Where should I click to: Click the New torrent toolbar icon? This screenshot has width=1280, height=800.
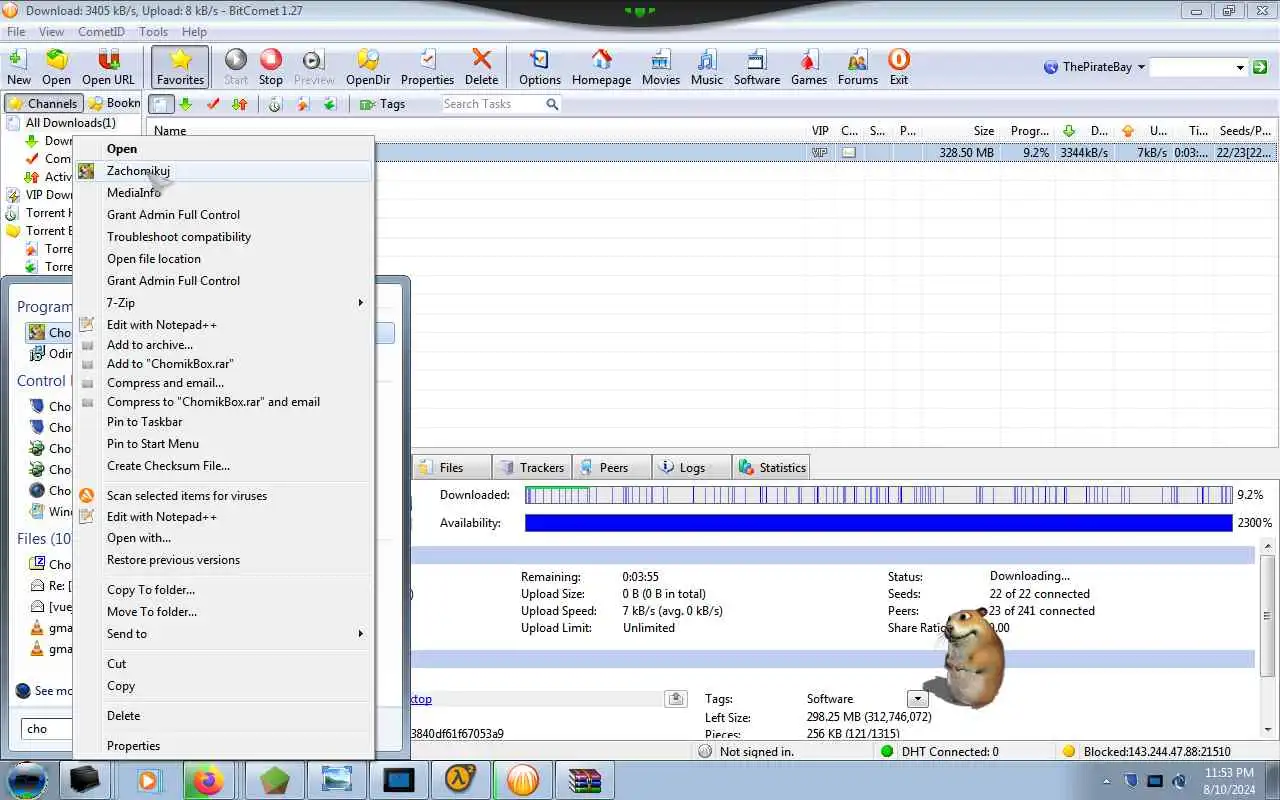(x=18, y=67)
